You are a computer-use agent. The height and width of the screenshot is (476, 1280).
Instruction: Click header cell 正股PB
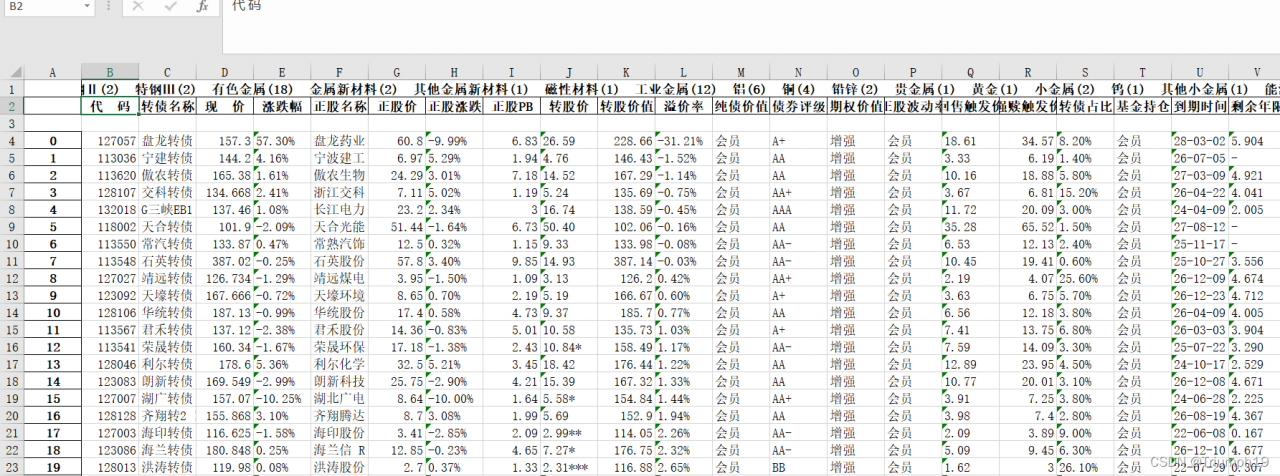(x=512, y=106)
